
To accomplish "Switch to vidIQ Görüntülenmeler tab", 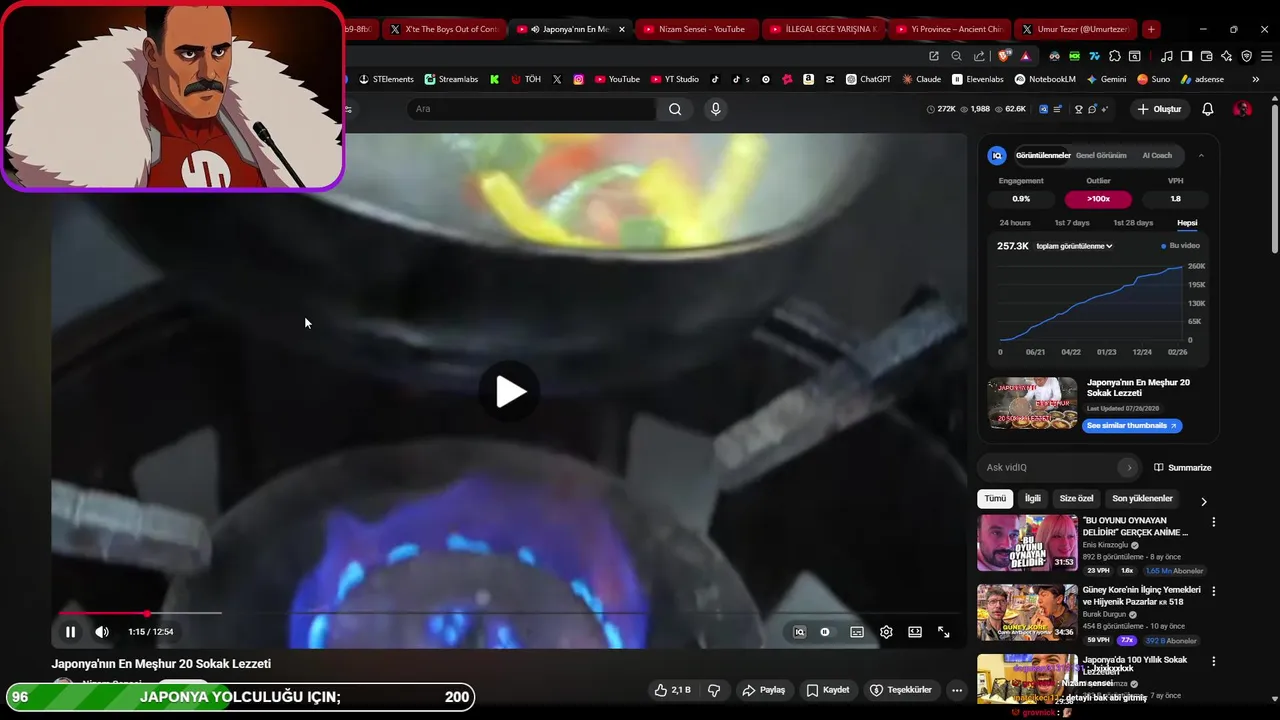I will (x=1043, y=156).
